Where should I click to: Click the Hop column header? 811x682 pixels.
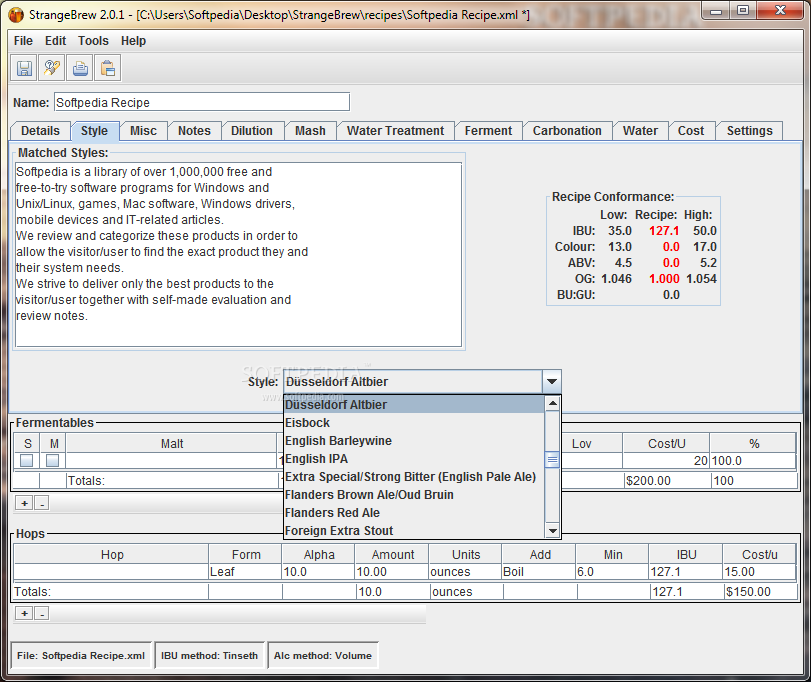(x=112, y=555)
